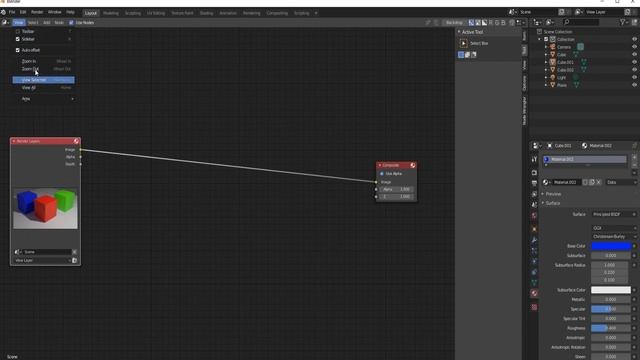640x360 pixels.
Task: Click the Camera object icon in outliner
Action: [x=553, y=47]
